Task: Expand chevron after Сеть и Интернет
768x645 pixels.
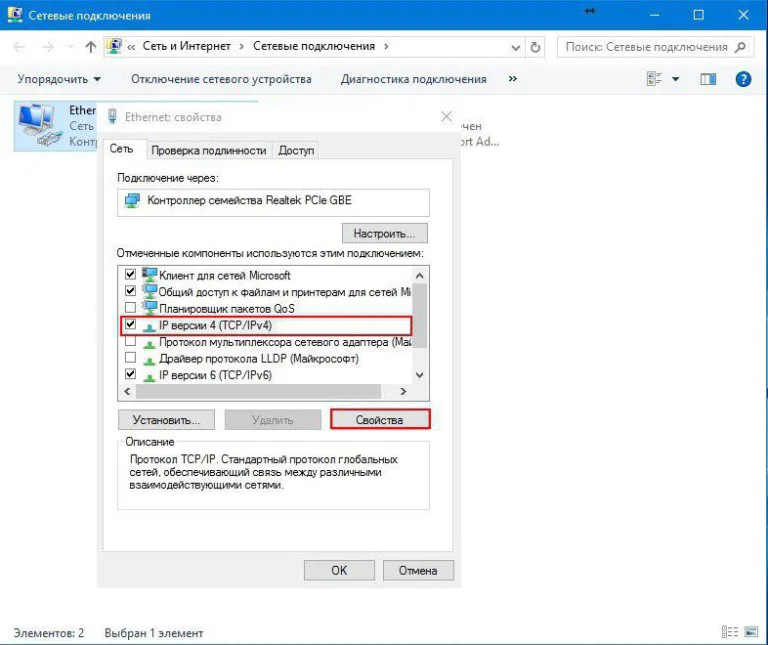Action: click(x=241, y=47)
